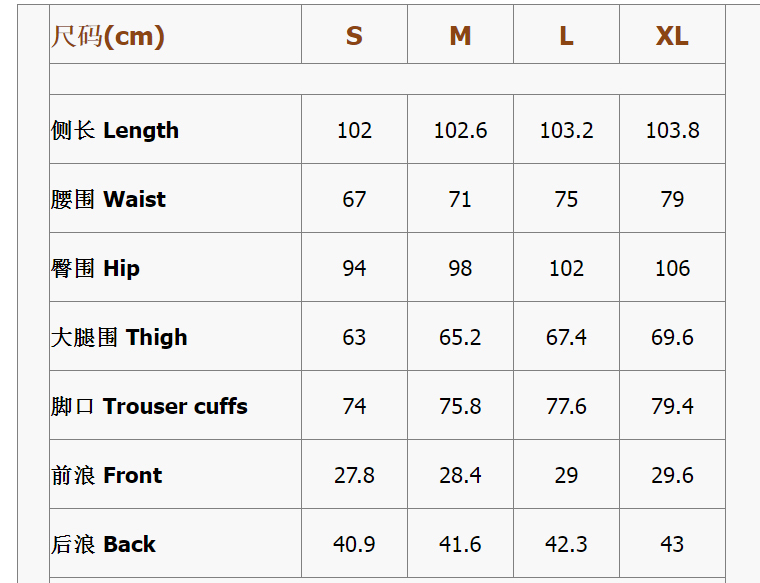Select the M size column header
The height and width of the screenshot is (583, 760).
point(460,36)
